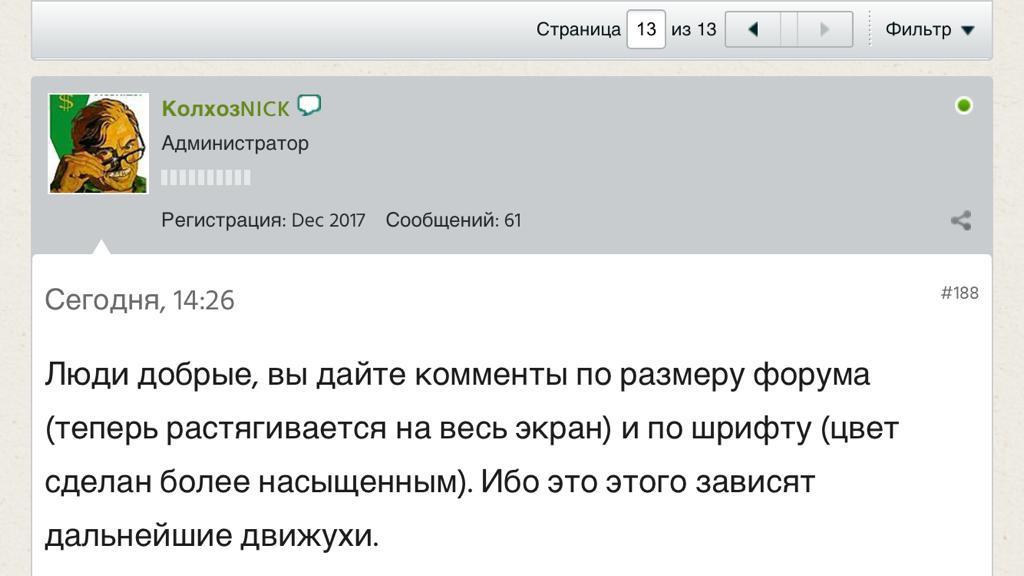The image size is (1024, 576).
Task: Click the Сегодня, 14:26 post timestamp
Action: [x=140, y=300]
